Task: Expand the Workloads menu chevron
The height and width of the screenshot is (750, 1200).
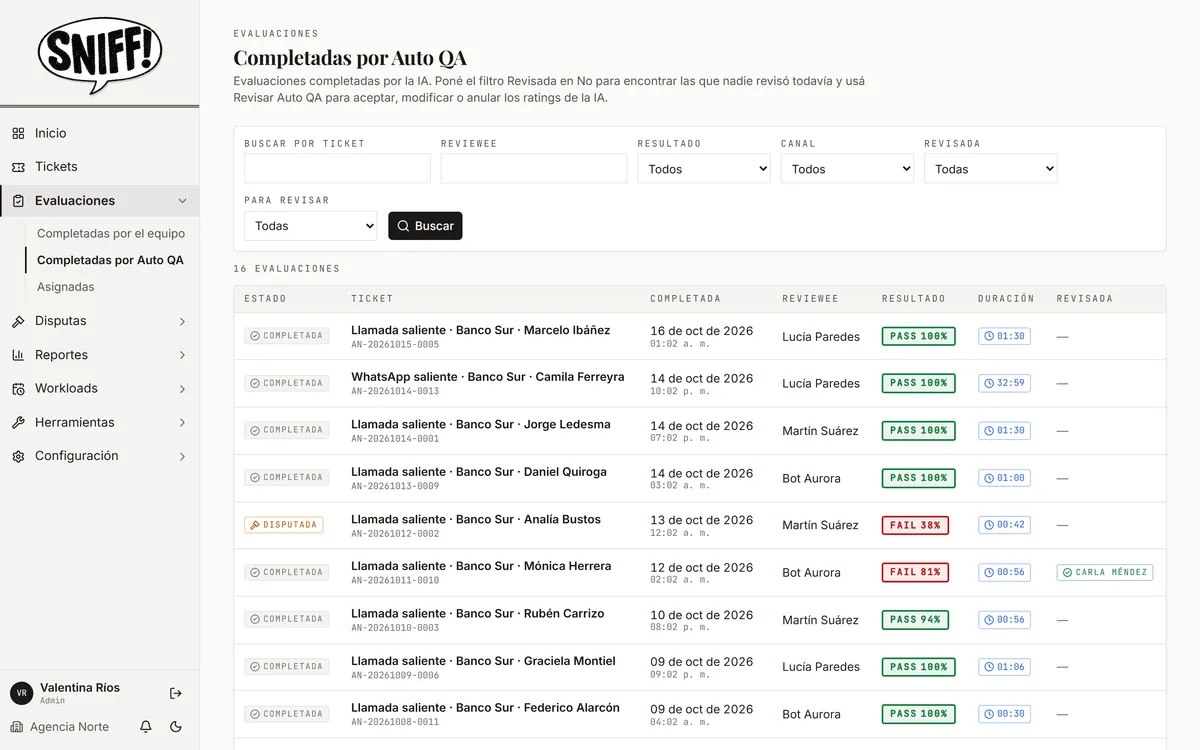Action: (x=182, y=389)
